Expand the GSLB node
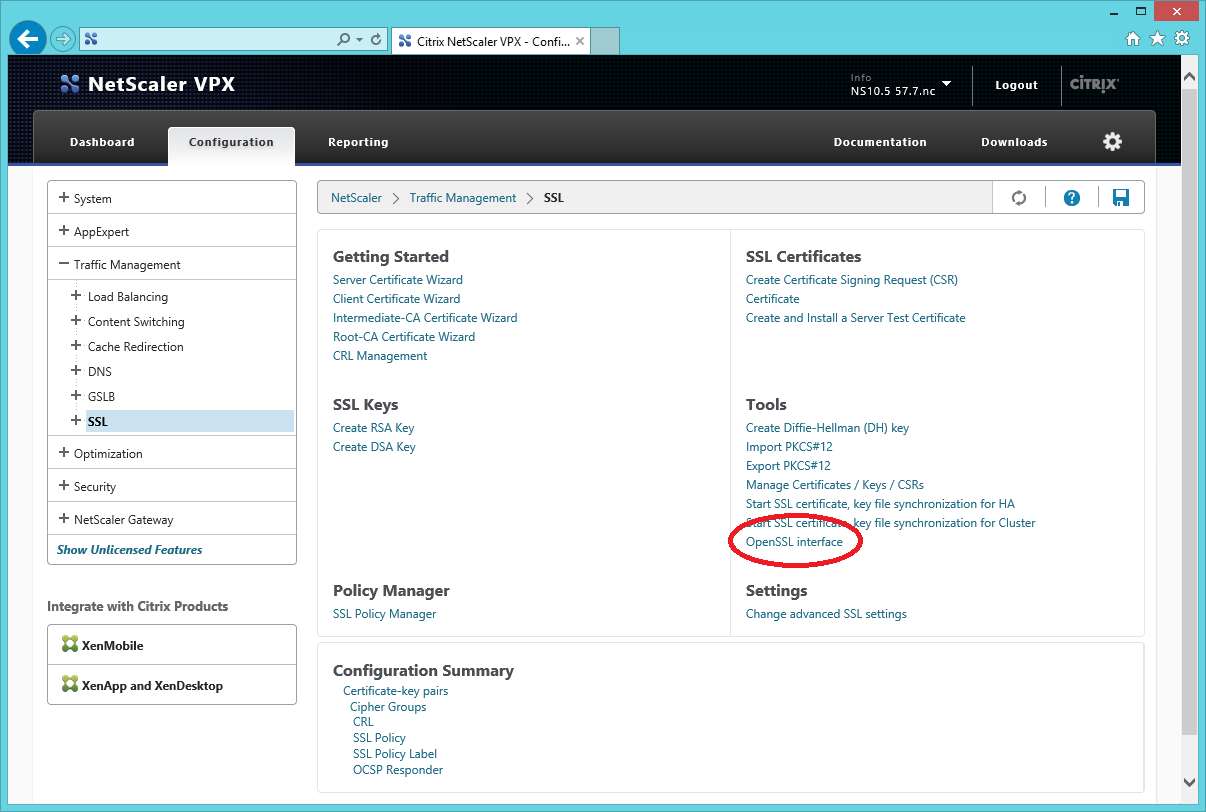 (76, 396)
